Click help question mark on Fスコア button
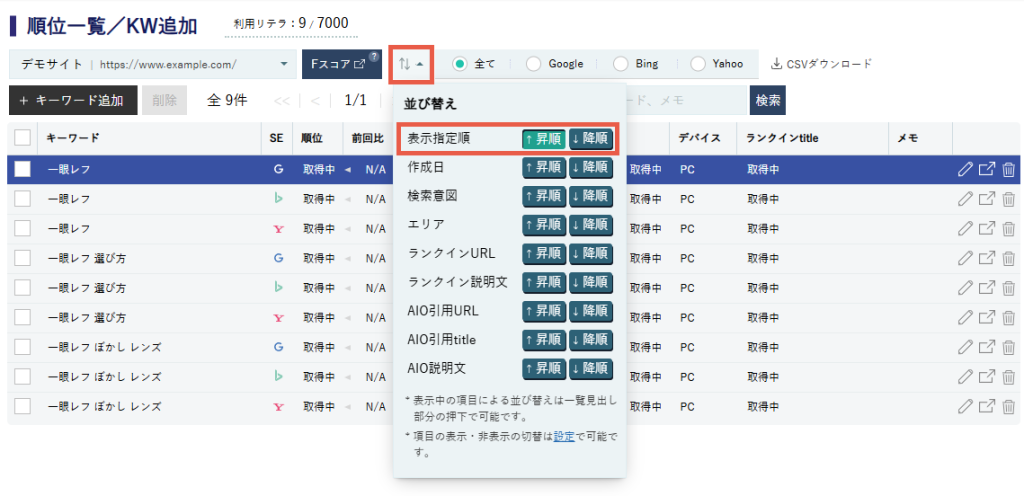Screen dimensions: 1024x496 373,57
